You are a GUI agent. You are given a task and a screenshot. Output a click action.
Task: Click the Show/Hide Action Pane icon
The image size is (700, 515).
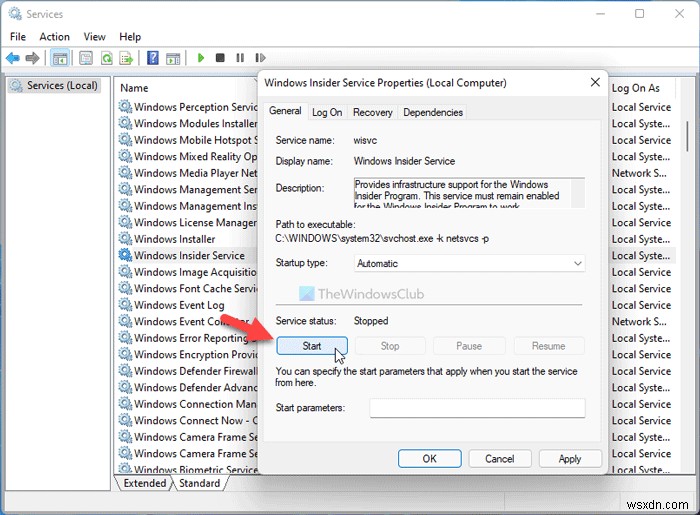(173, 58)
